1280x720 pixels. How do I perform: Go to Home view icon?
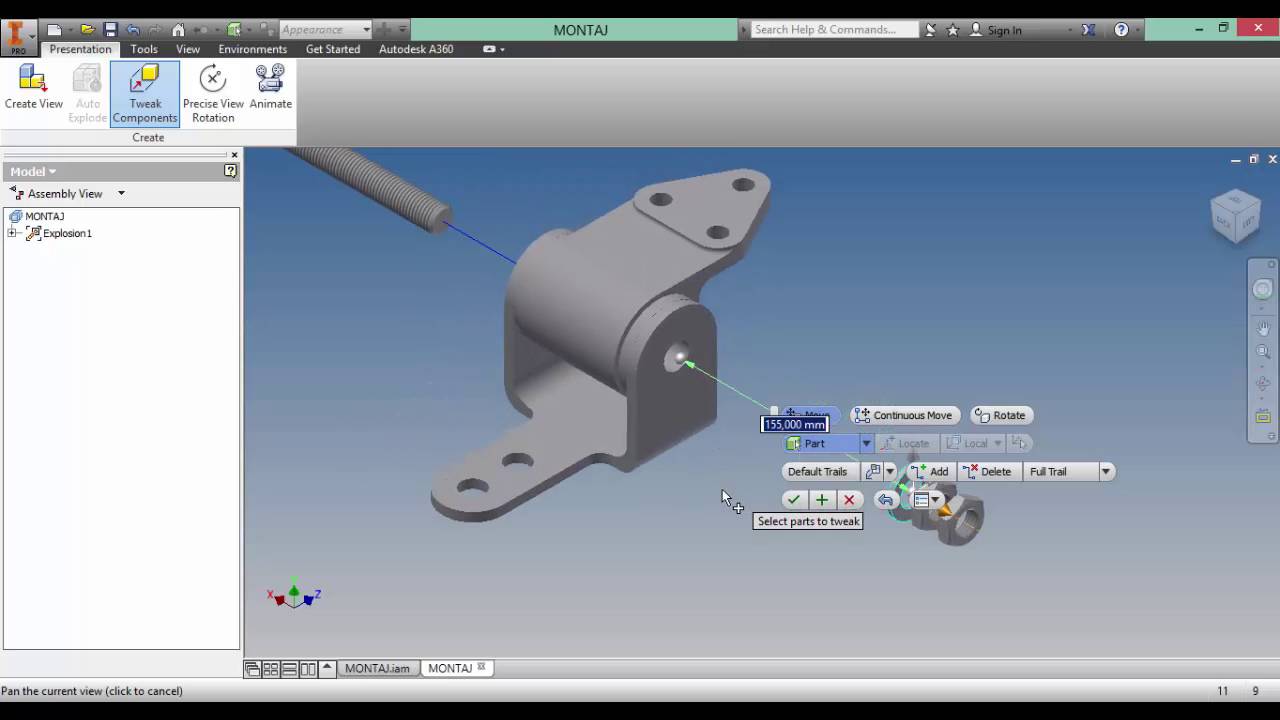178,30
